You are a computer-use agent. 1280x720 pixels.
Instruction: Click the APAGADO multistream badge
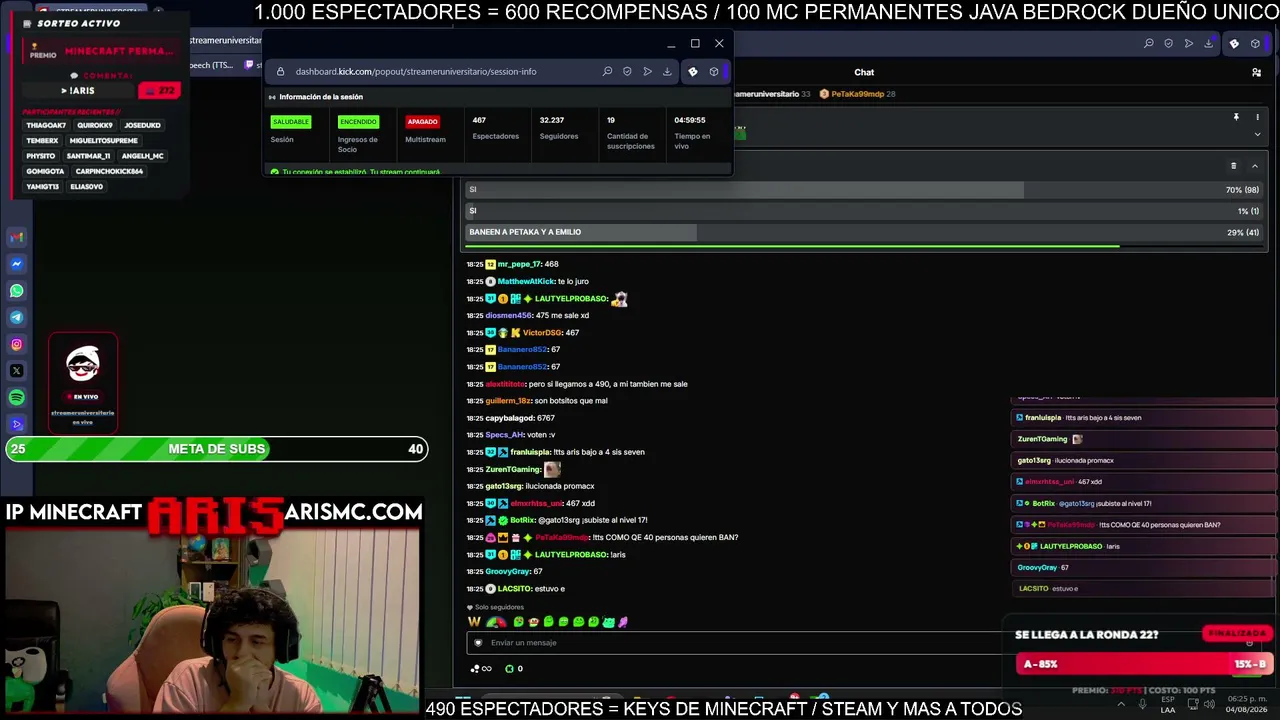point(422,122)
